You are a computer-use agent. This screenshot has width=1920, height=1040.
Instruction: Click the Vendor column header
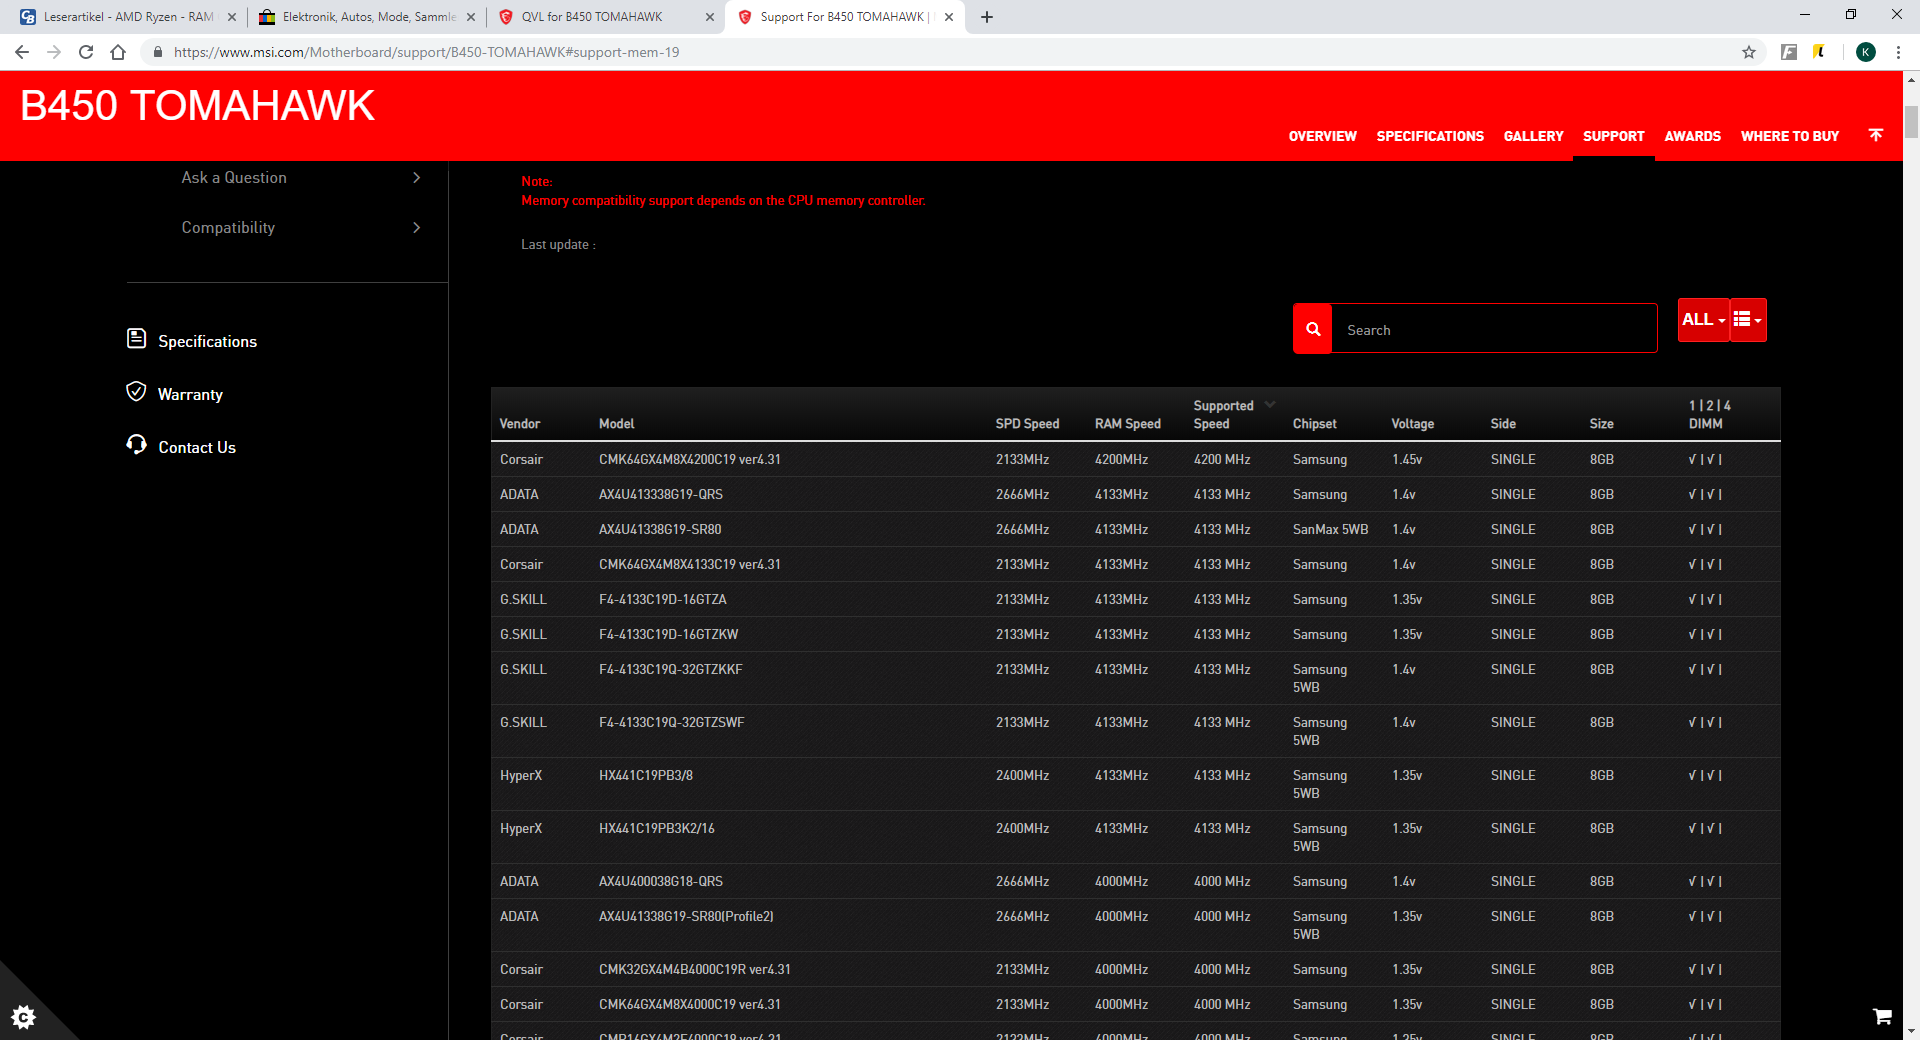pos(520,424)
